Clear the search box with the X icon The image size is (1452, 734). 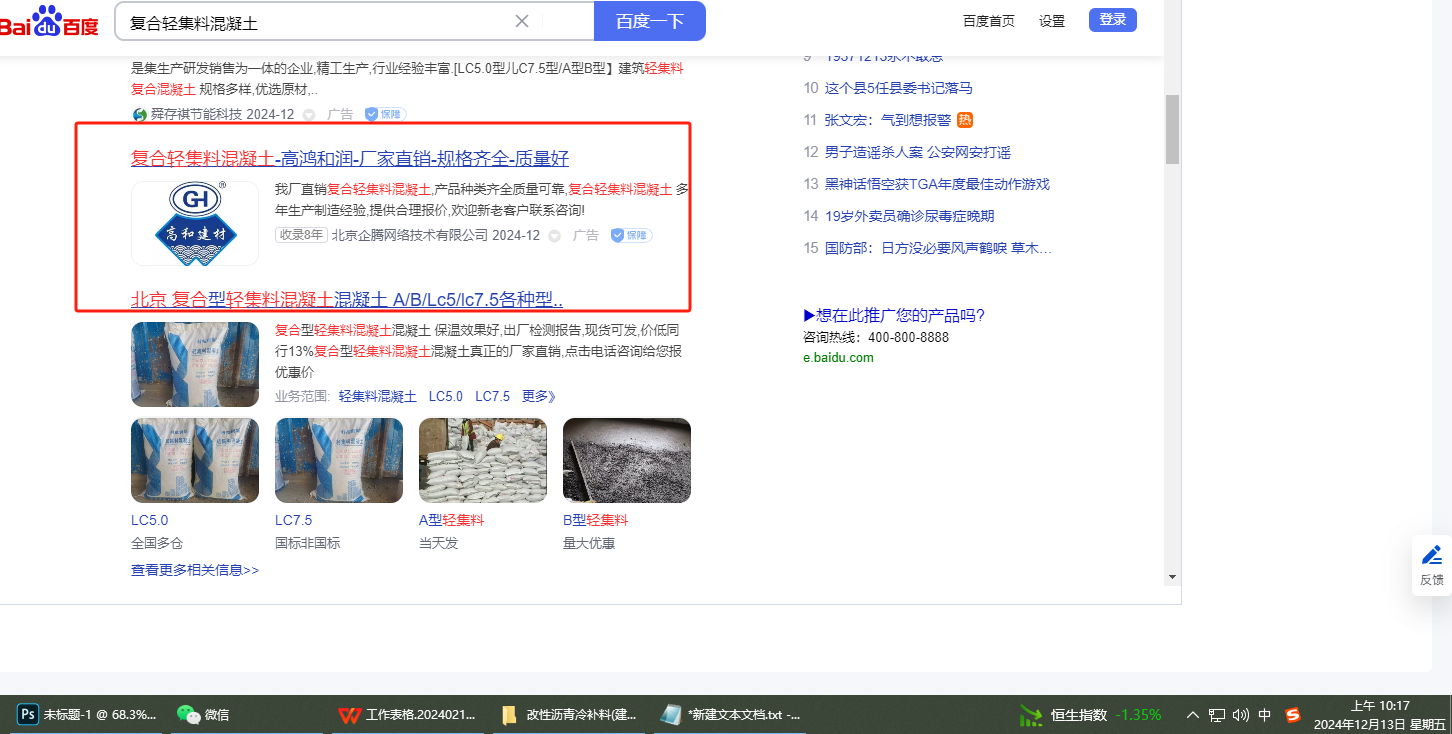pos(522,21)
